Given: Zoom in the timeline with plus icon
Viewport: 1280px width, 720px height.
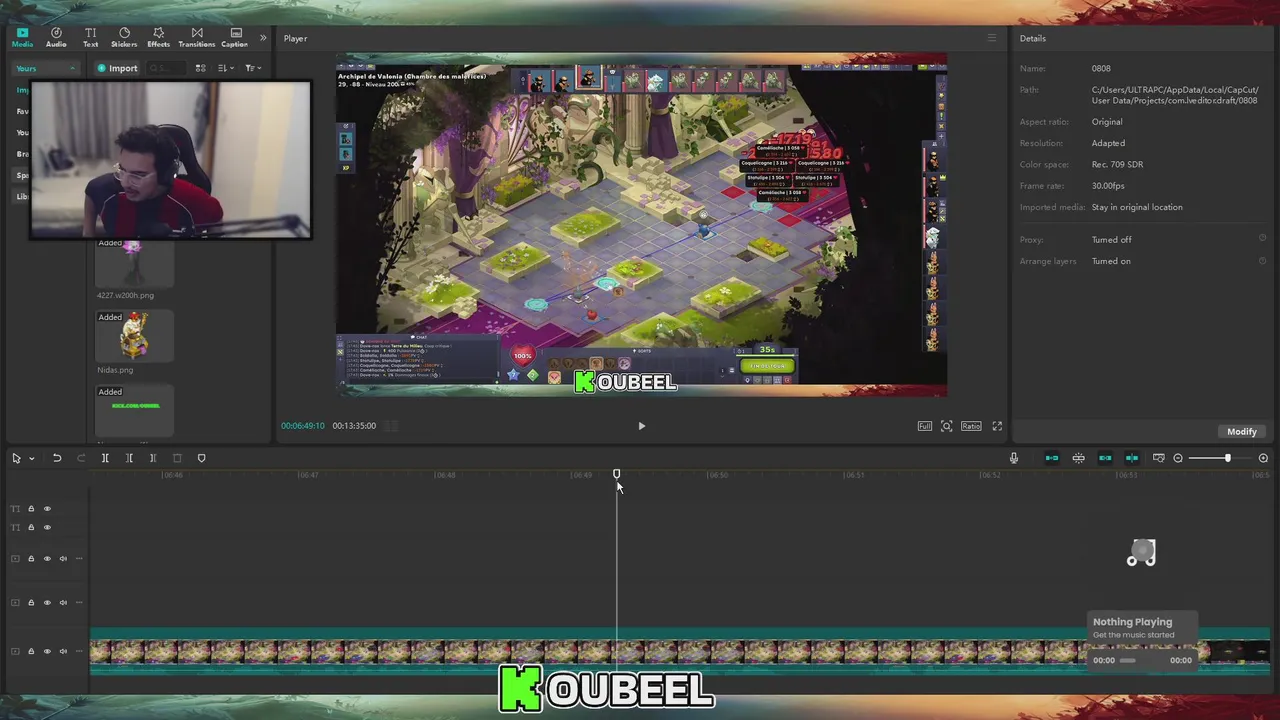Looking at the screenshot, I should [1263, 458].
